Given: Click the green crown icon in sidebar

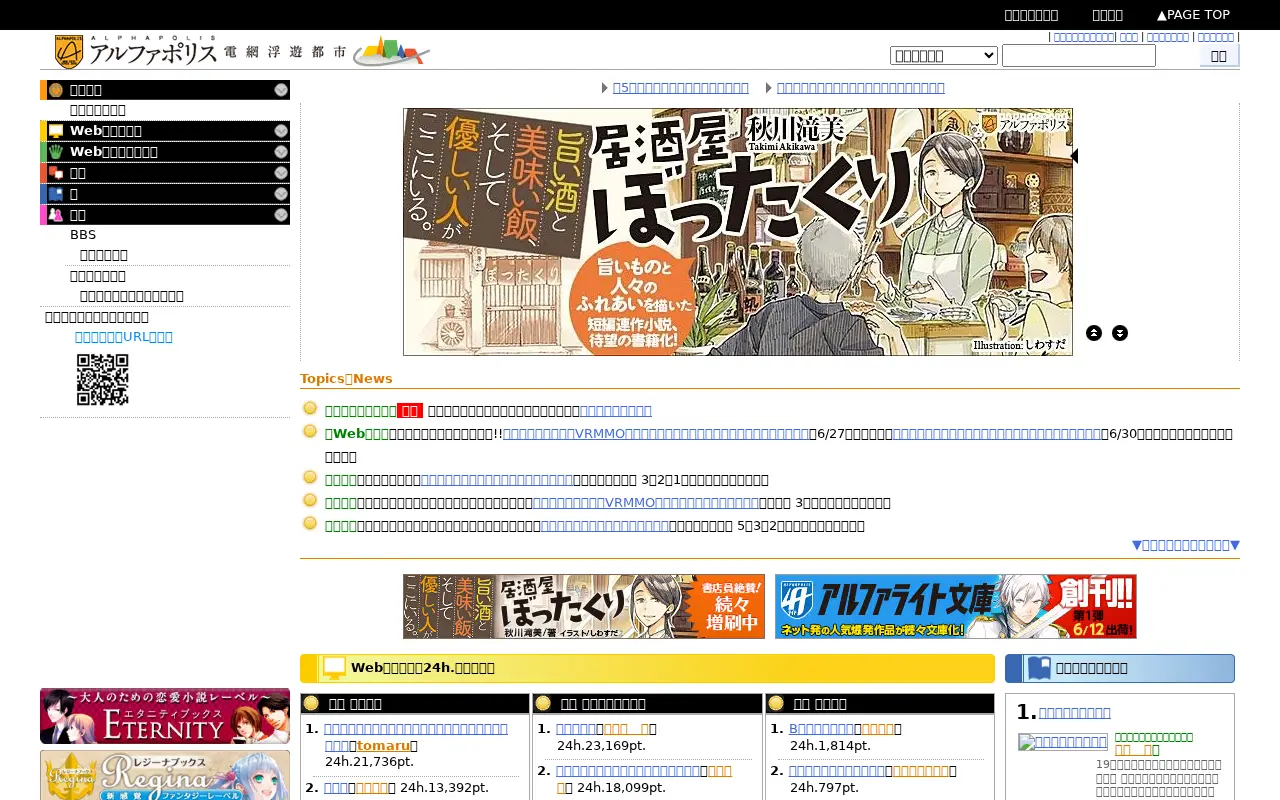Looking at the screenshot, I should point(56,152).
